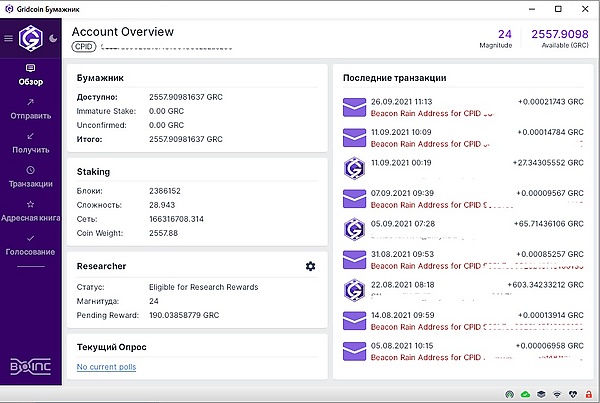Click the envelope icon for 26.09.2021 11:13 transaction
This screenshot has width=600, height=403.
pyautogui.click(x=354, y=108)
